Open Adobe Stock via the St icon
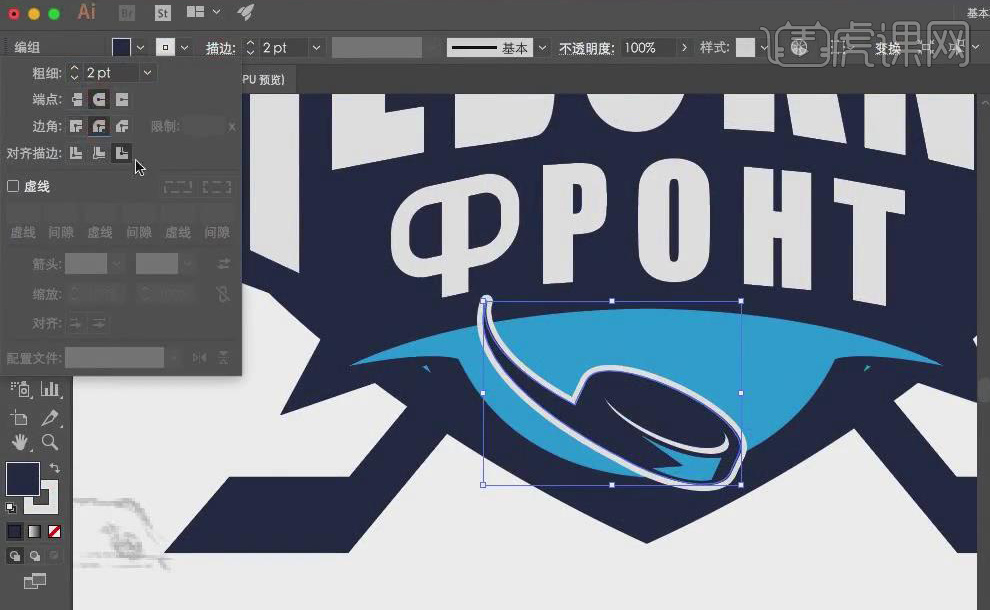 163,13
